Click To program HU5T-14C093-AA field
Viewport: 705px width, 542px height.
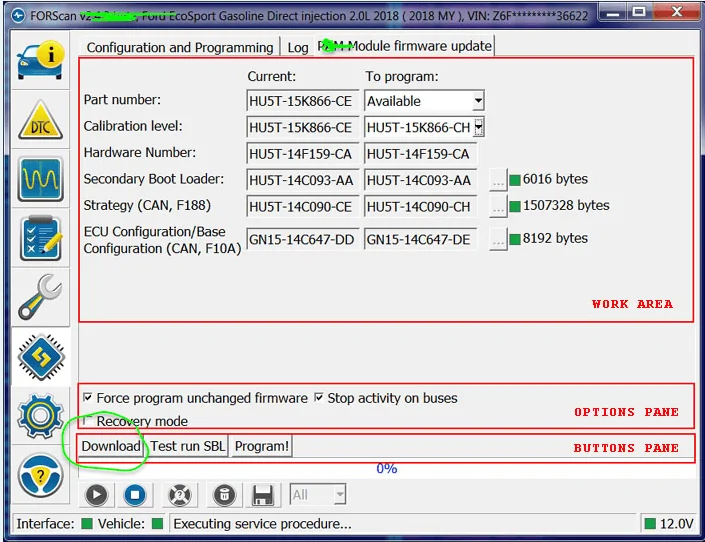(x=421, y=180)
